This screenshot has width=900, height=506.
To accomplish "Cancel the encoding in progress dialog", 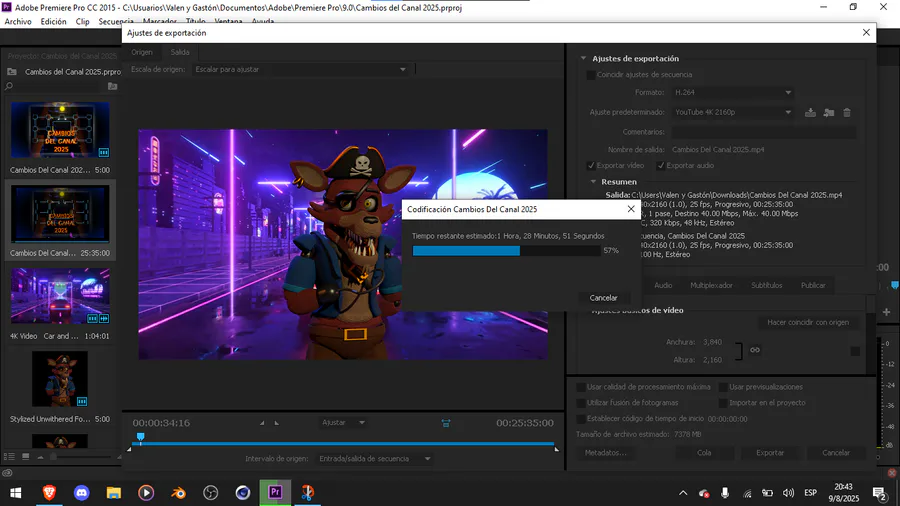I will click(603, 298).
